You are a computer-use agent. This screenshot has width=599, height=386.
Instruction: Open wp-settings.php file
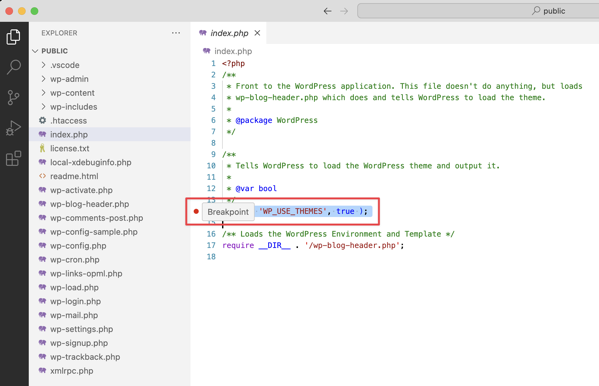110,329
